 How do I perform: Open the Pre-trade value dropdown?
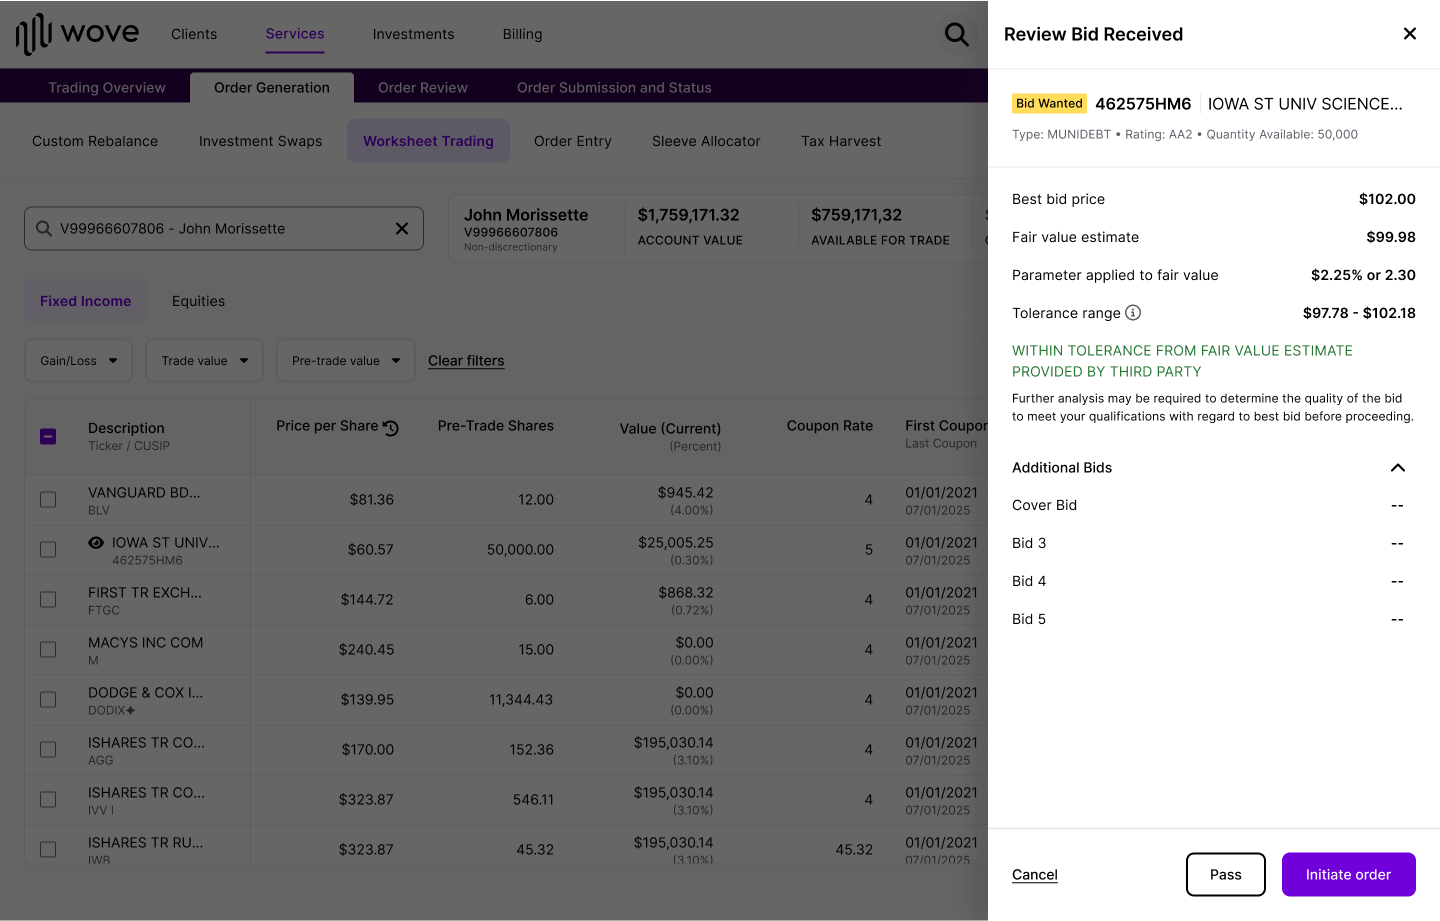tap(345, 360)
